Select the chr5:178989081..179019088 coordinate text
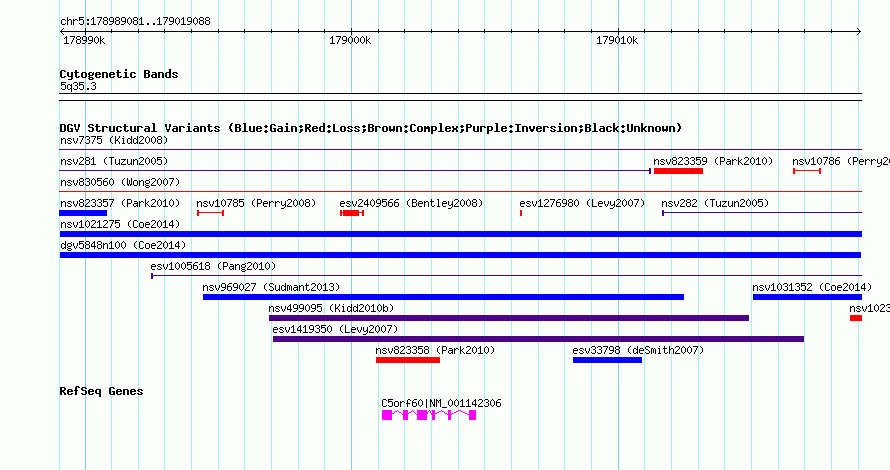Image resolution: width=890 pixels, height=470 pixels. tap(135, 21)
